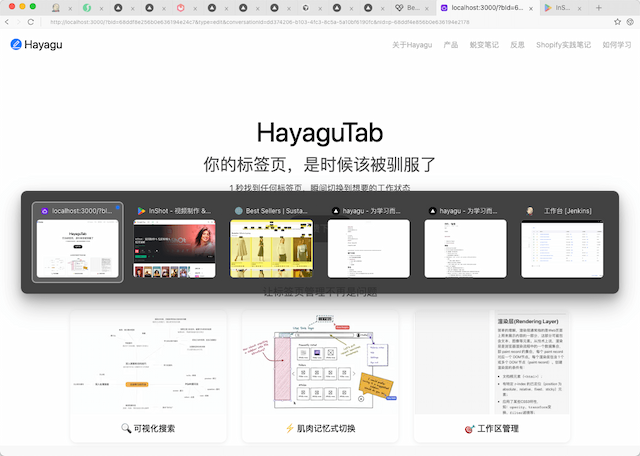Click the Hayagu logo icon in header
The image size is (640, 456).
(16, 44)
